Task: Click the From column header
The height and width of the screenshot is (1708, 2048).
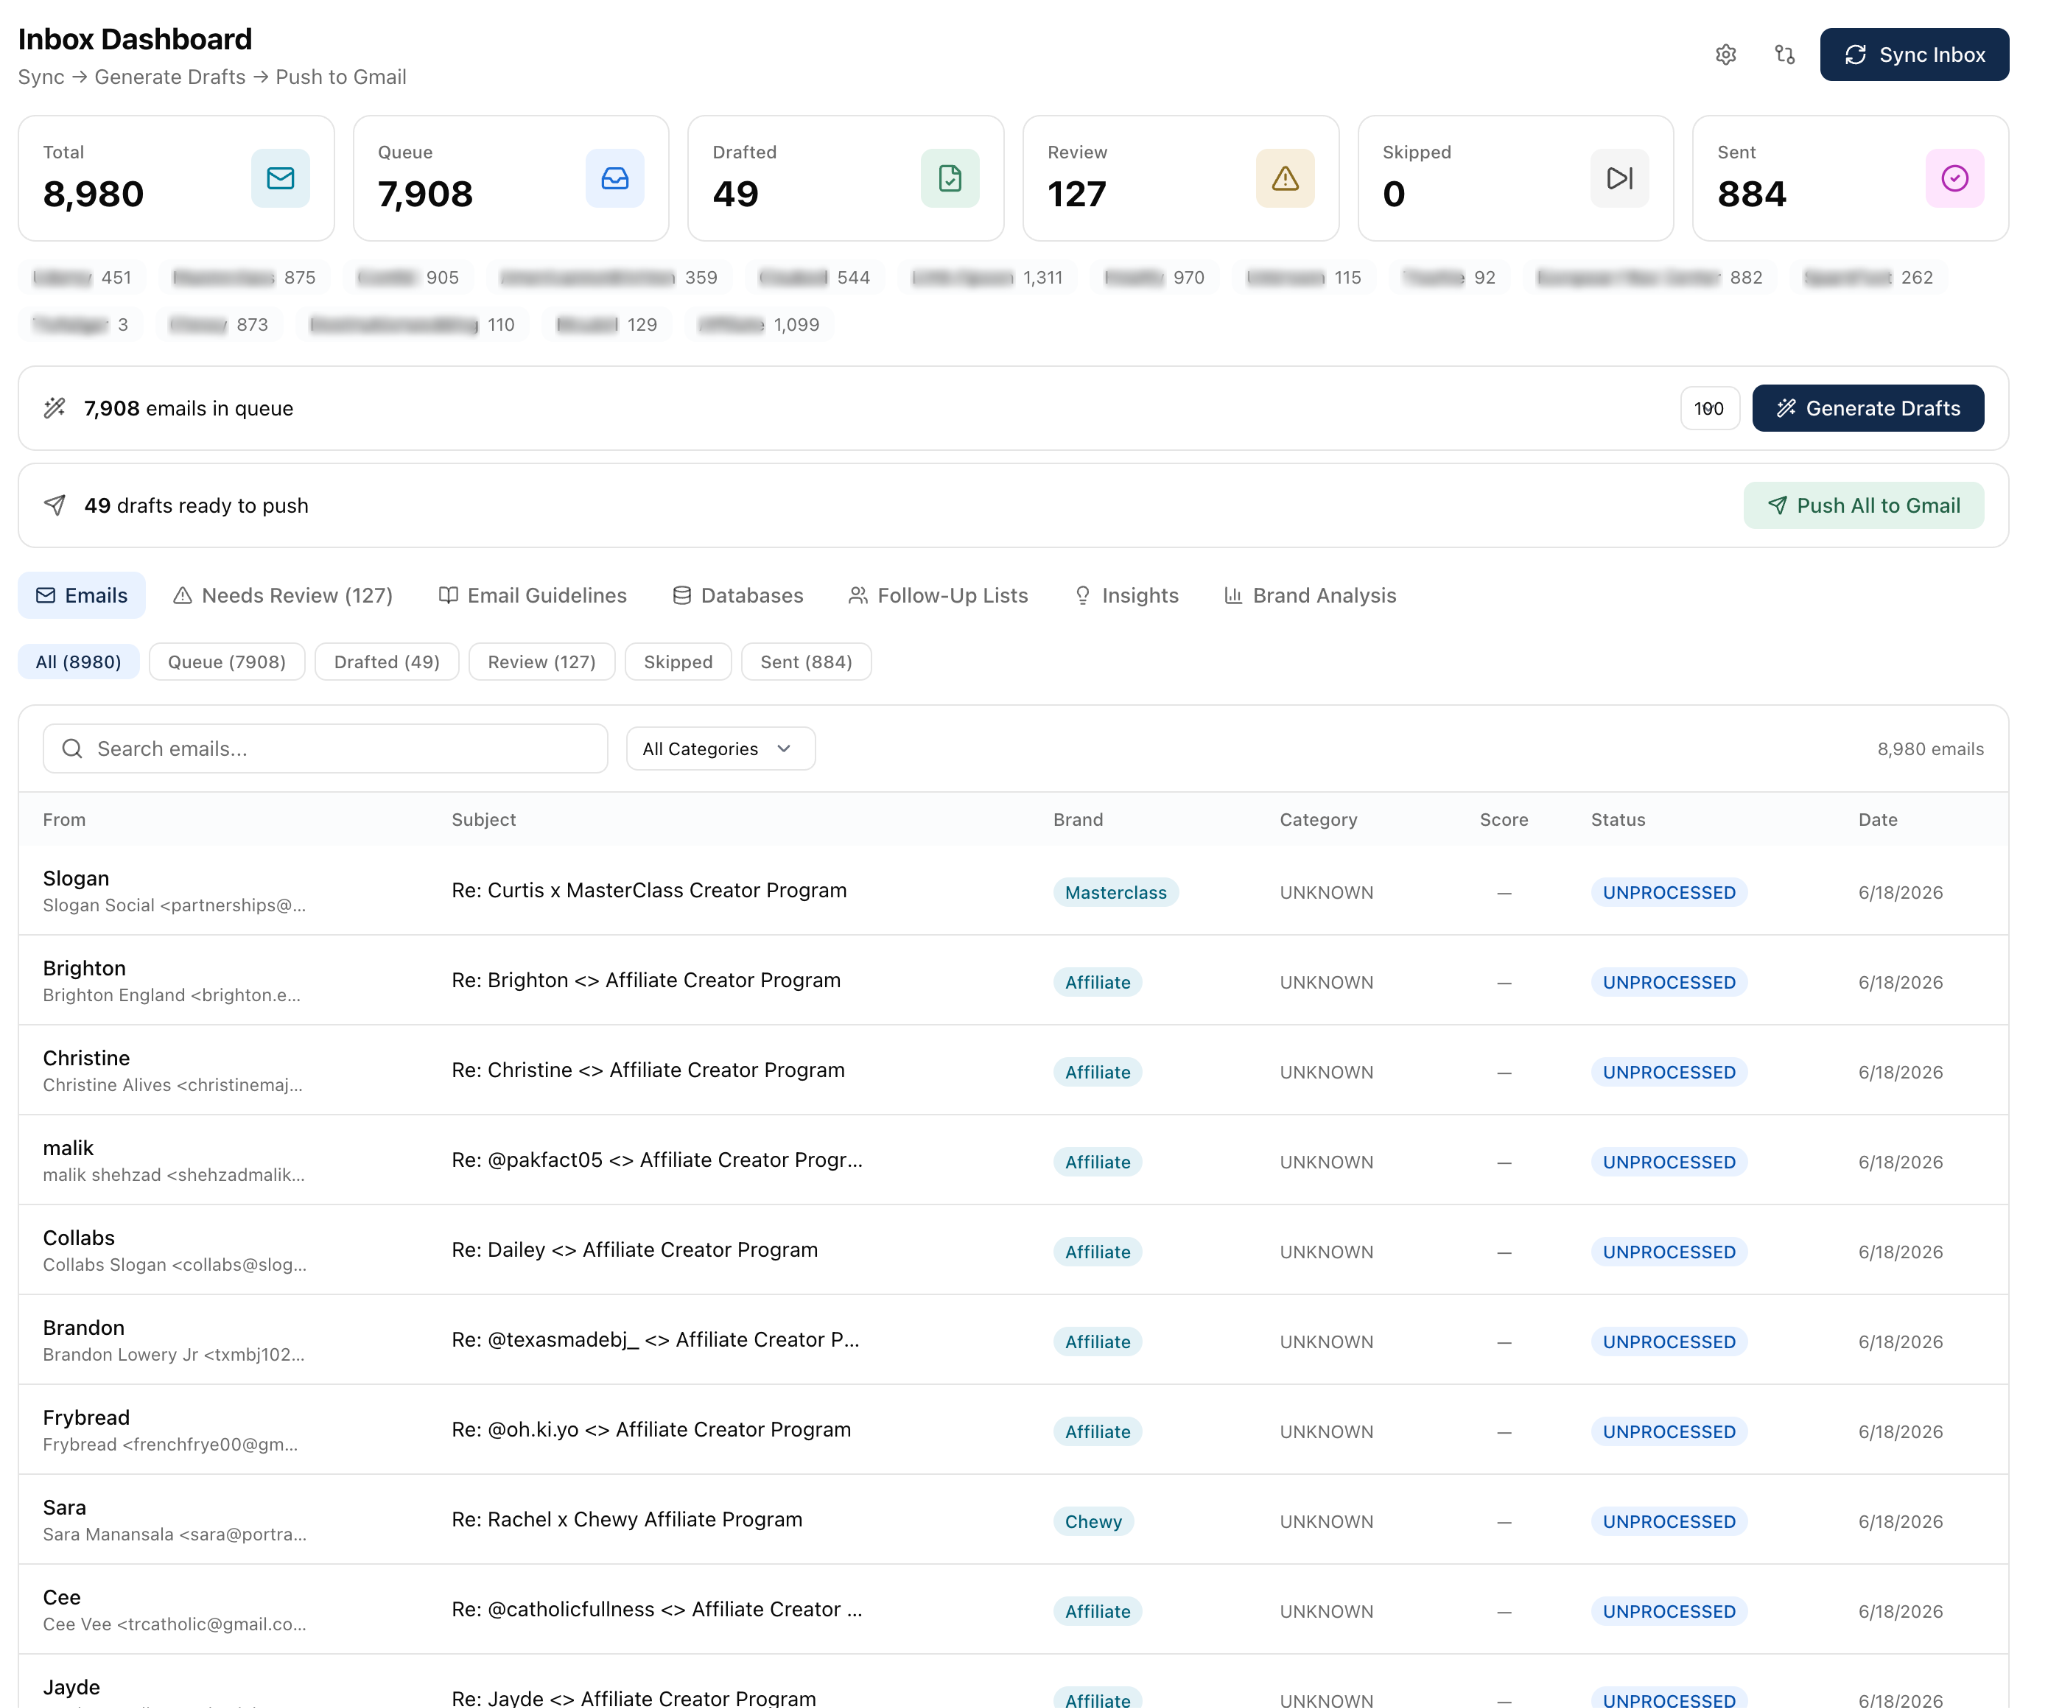Action: [x=64, y=820]
